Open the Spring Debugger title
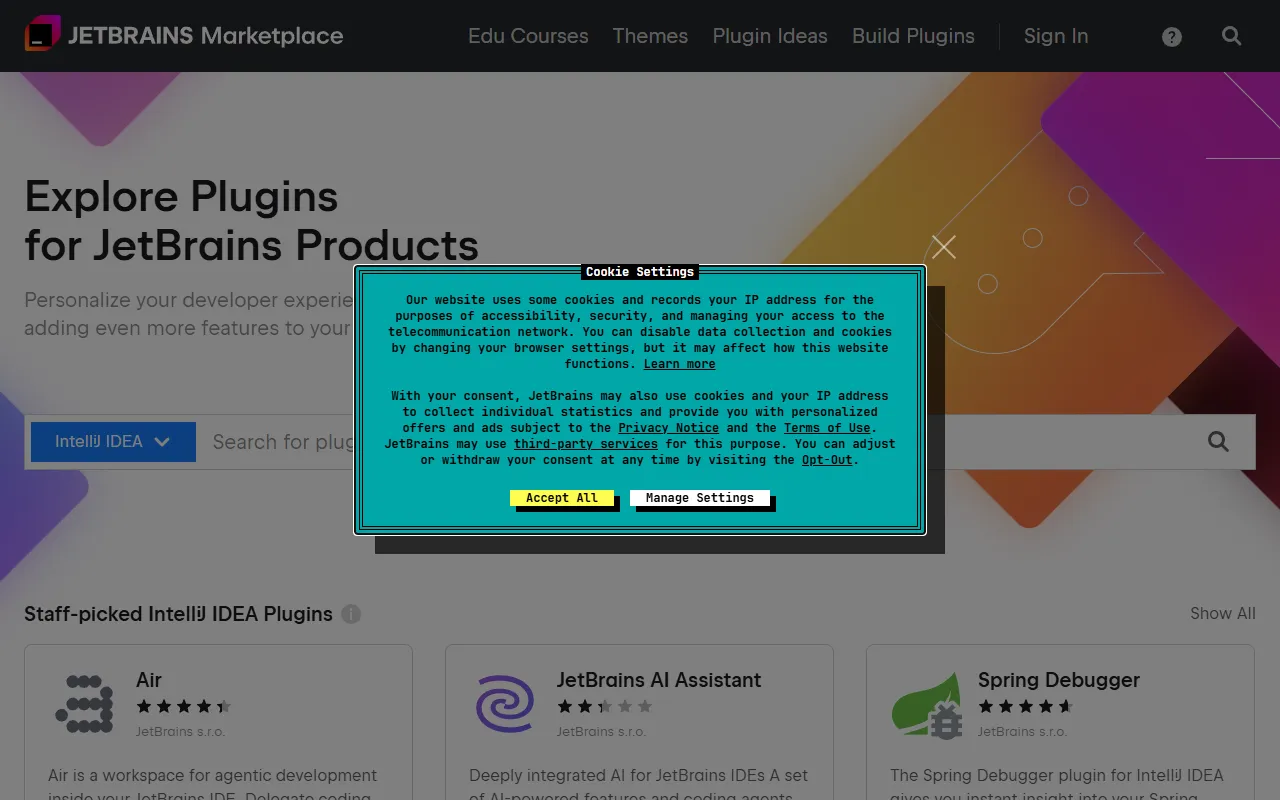 coord(1059,680)
